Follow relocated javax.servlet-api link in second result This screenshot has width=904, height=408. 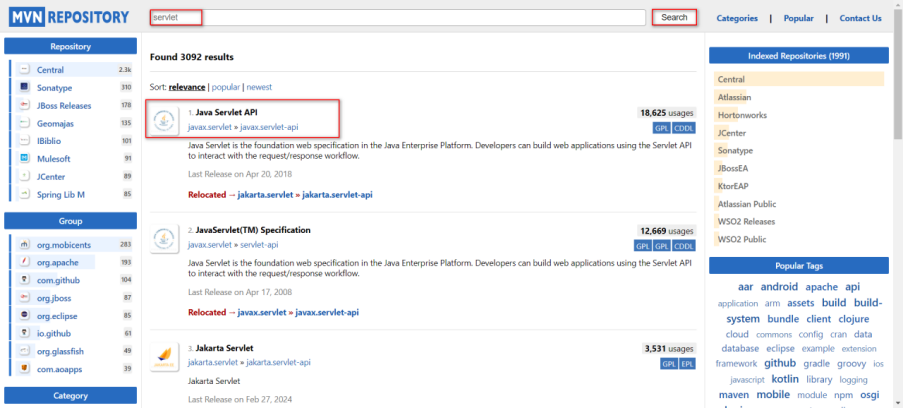pyautogui.click(x=327, y=312)
